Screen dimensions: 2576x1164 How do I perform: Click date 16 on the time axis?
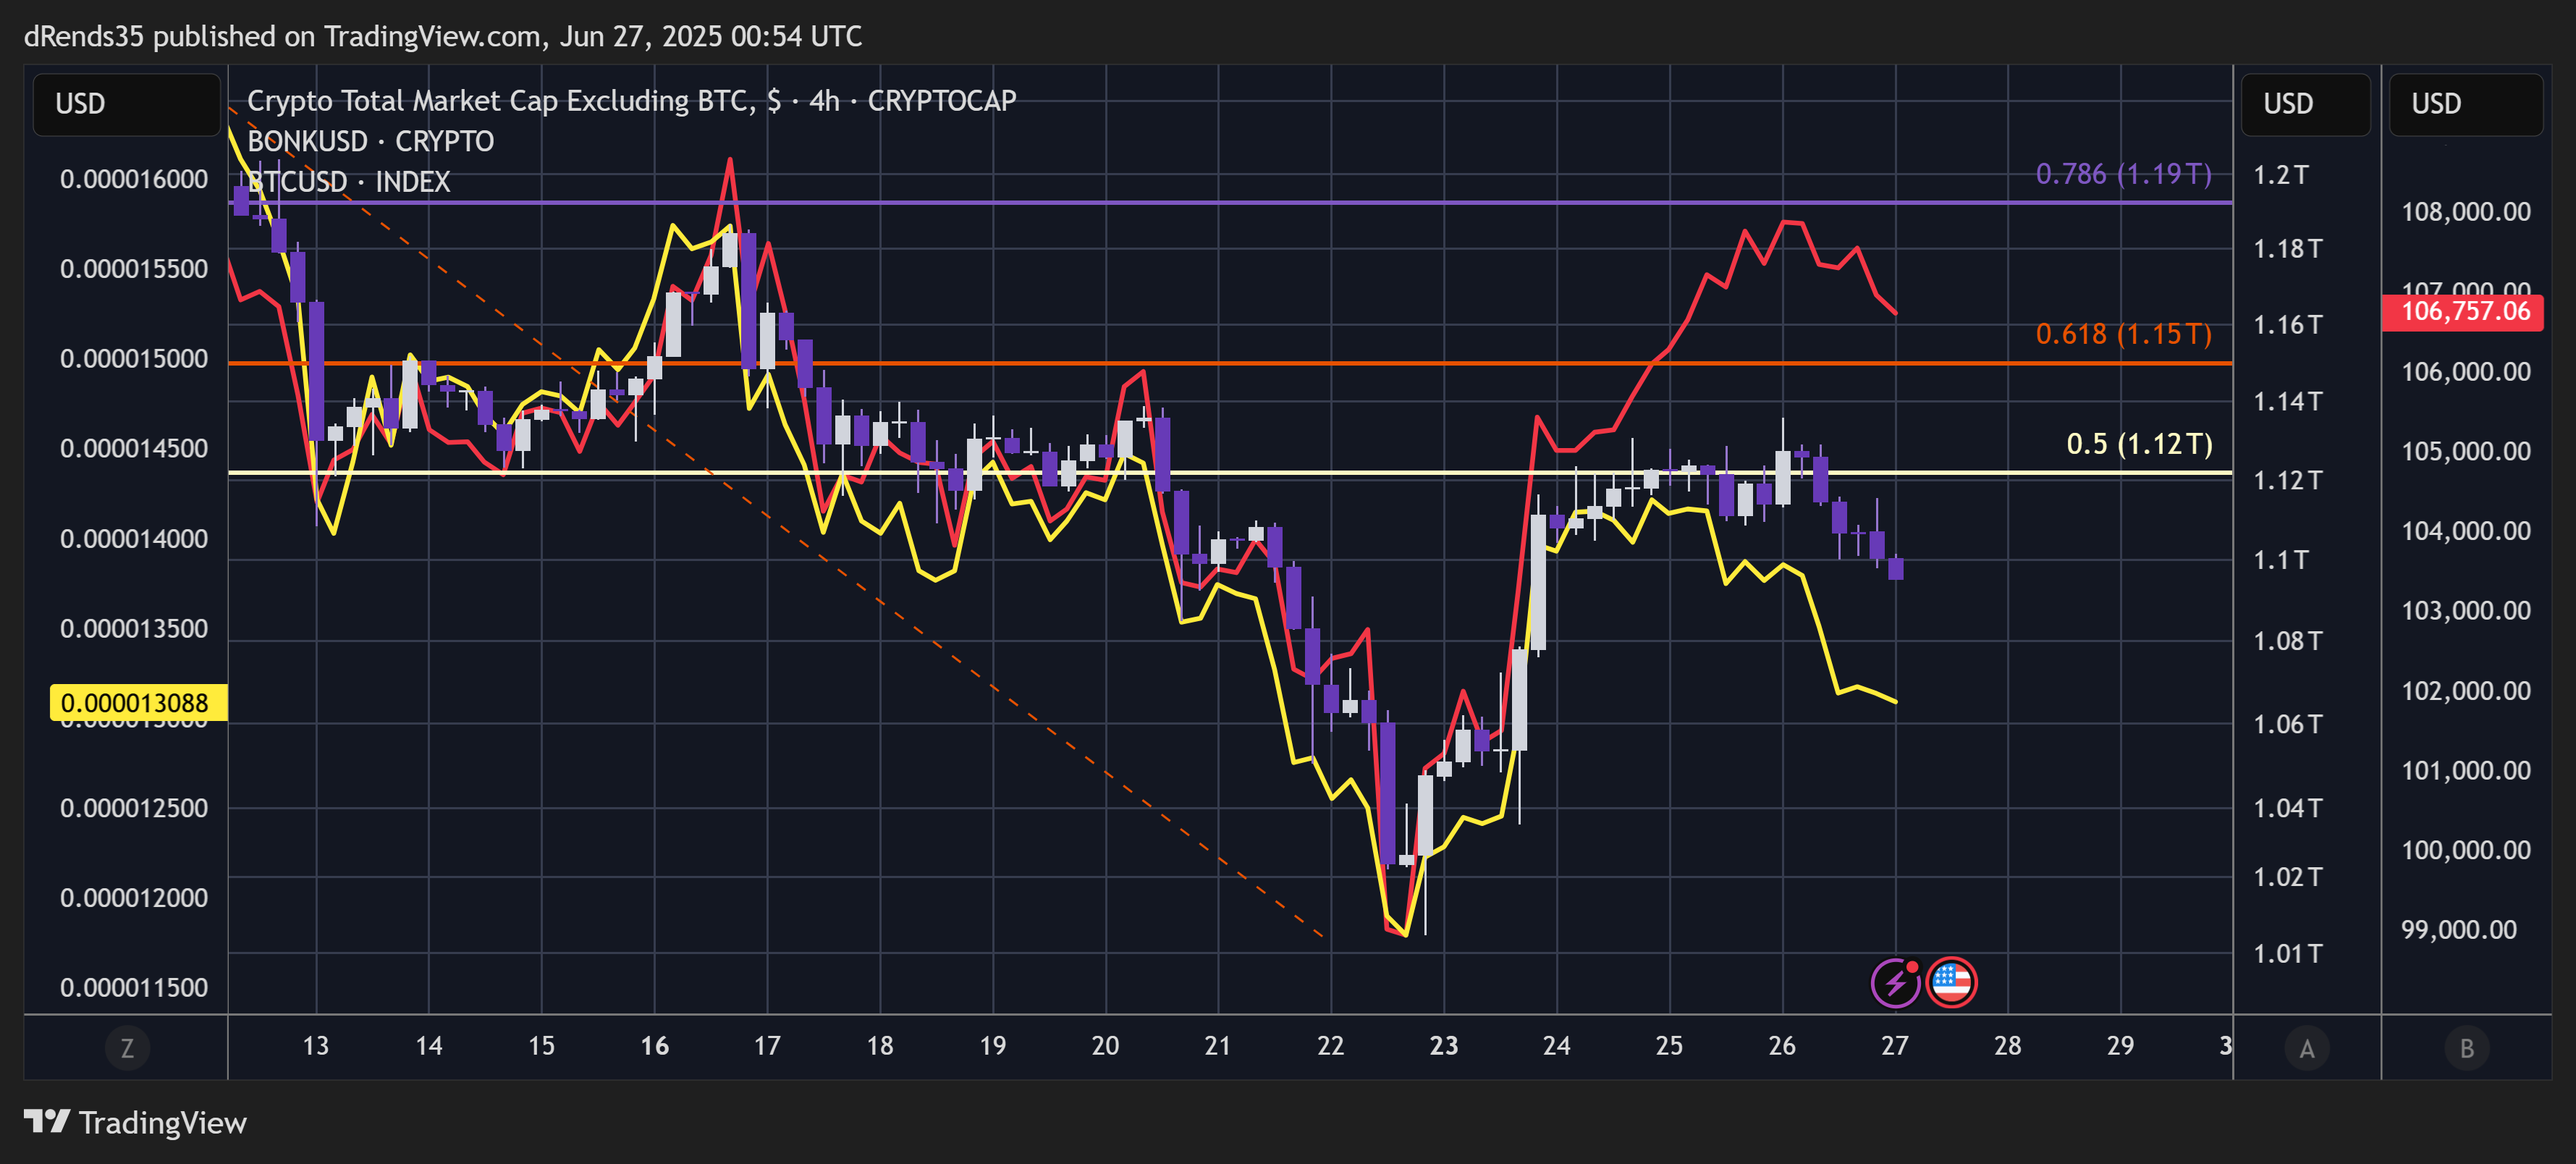tap(654, 1046)
